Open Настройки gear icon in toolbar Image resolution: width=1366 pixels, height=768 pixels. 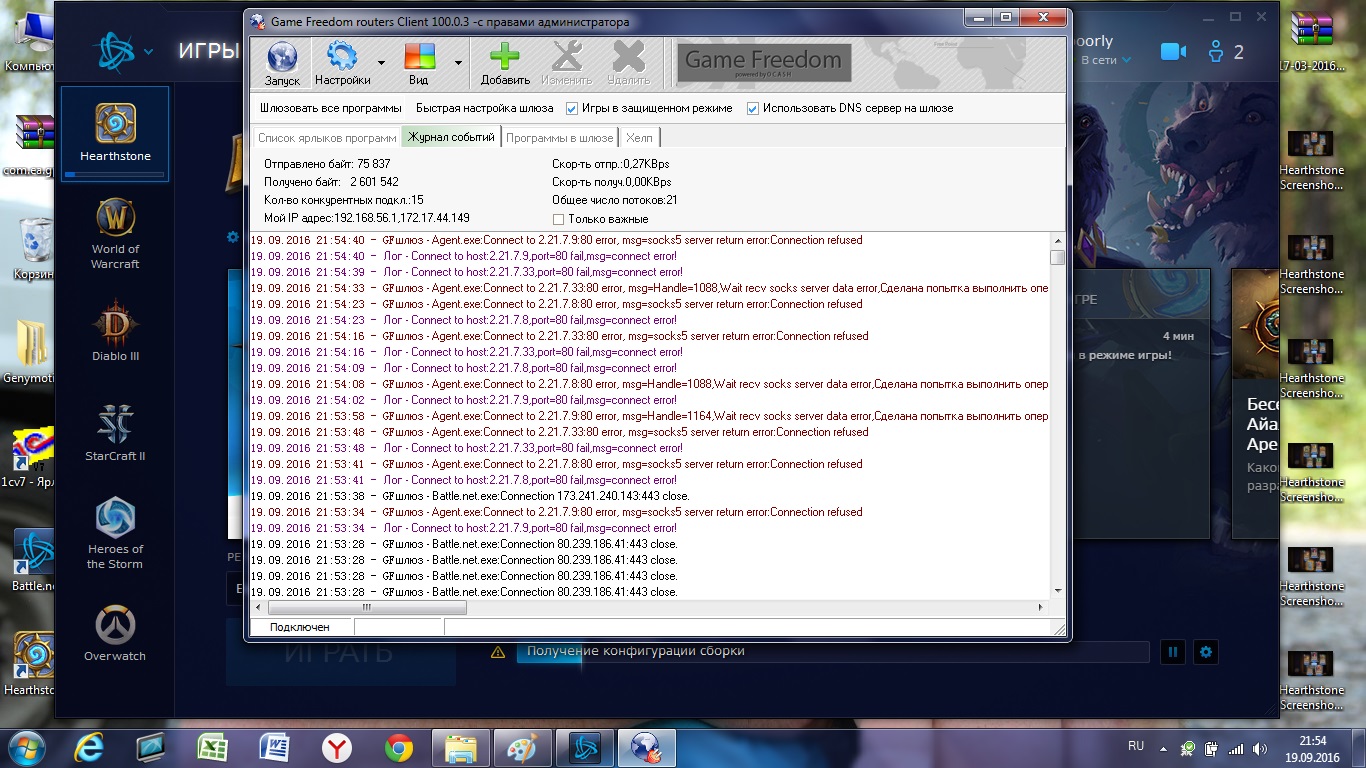click(x=342, y=57)
